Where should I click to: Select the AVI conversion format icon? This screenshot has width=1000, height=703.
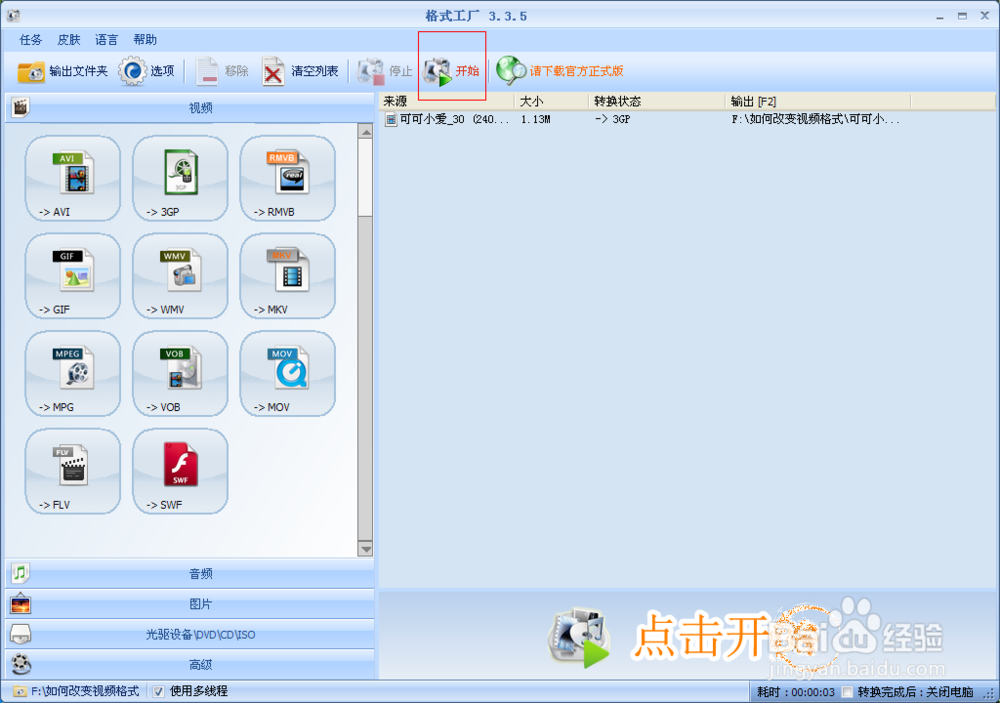(x=71, y=178)
